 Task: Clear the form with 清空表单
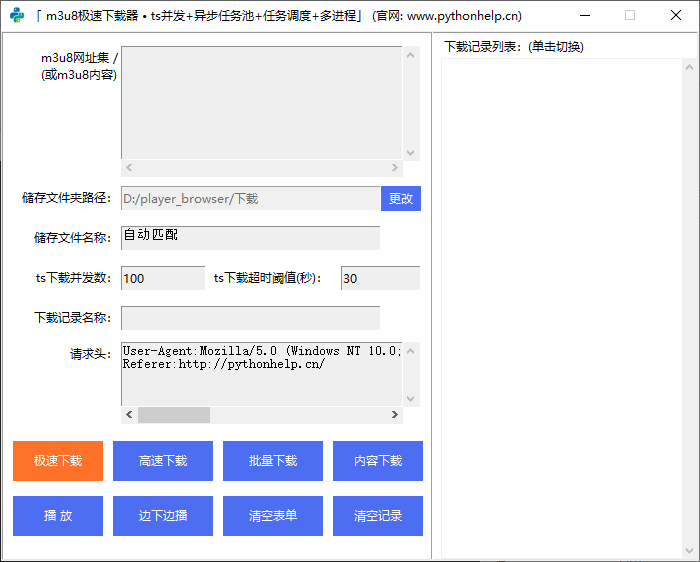[273, 516]
